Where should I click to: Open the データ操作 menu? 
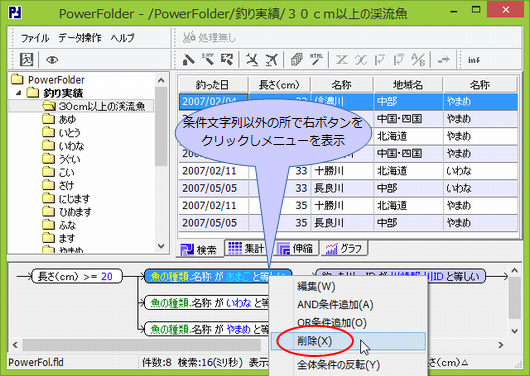(80, 38)
